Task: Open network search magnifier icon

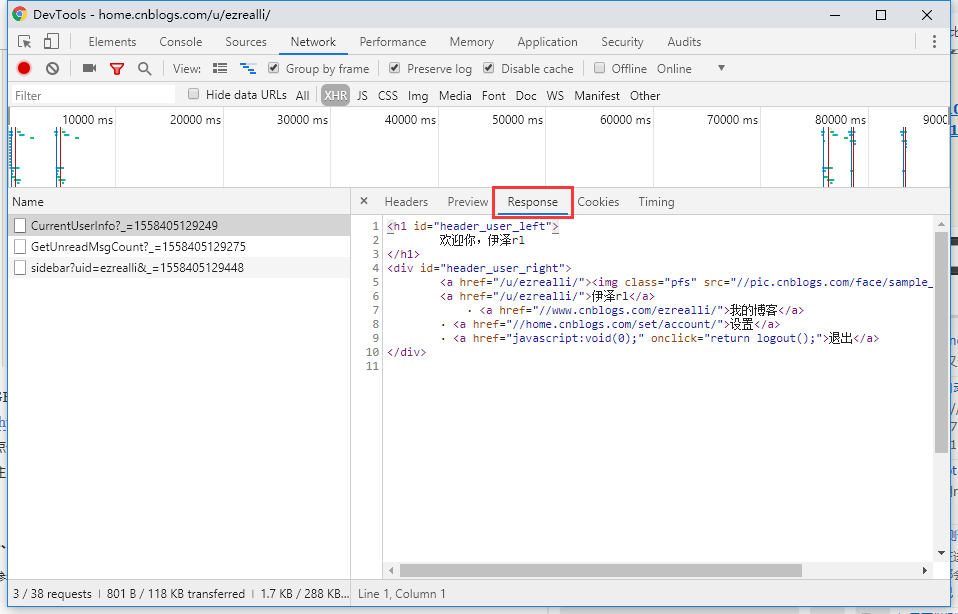Action: pyautogui.click(x=145, y=69)
